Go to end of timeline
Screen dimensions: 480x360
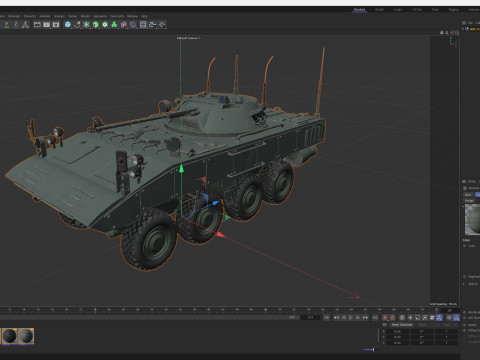pos(375,318)
